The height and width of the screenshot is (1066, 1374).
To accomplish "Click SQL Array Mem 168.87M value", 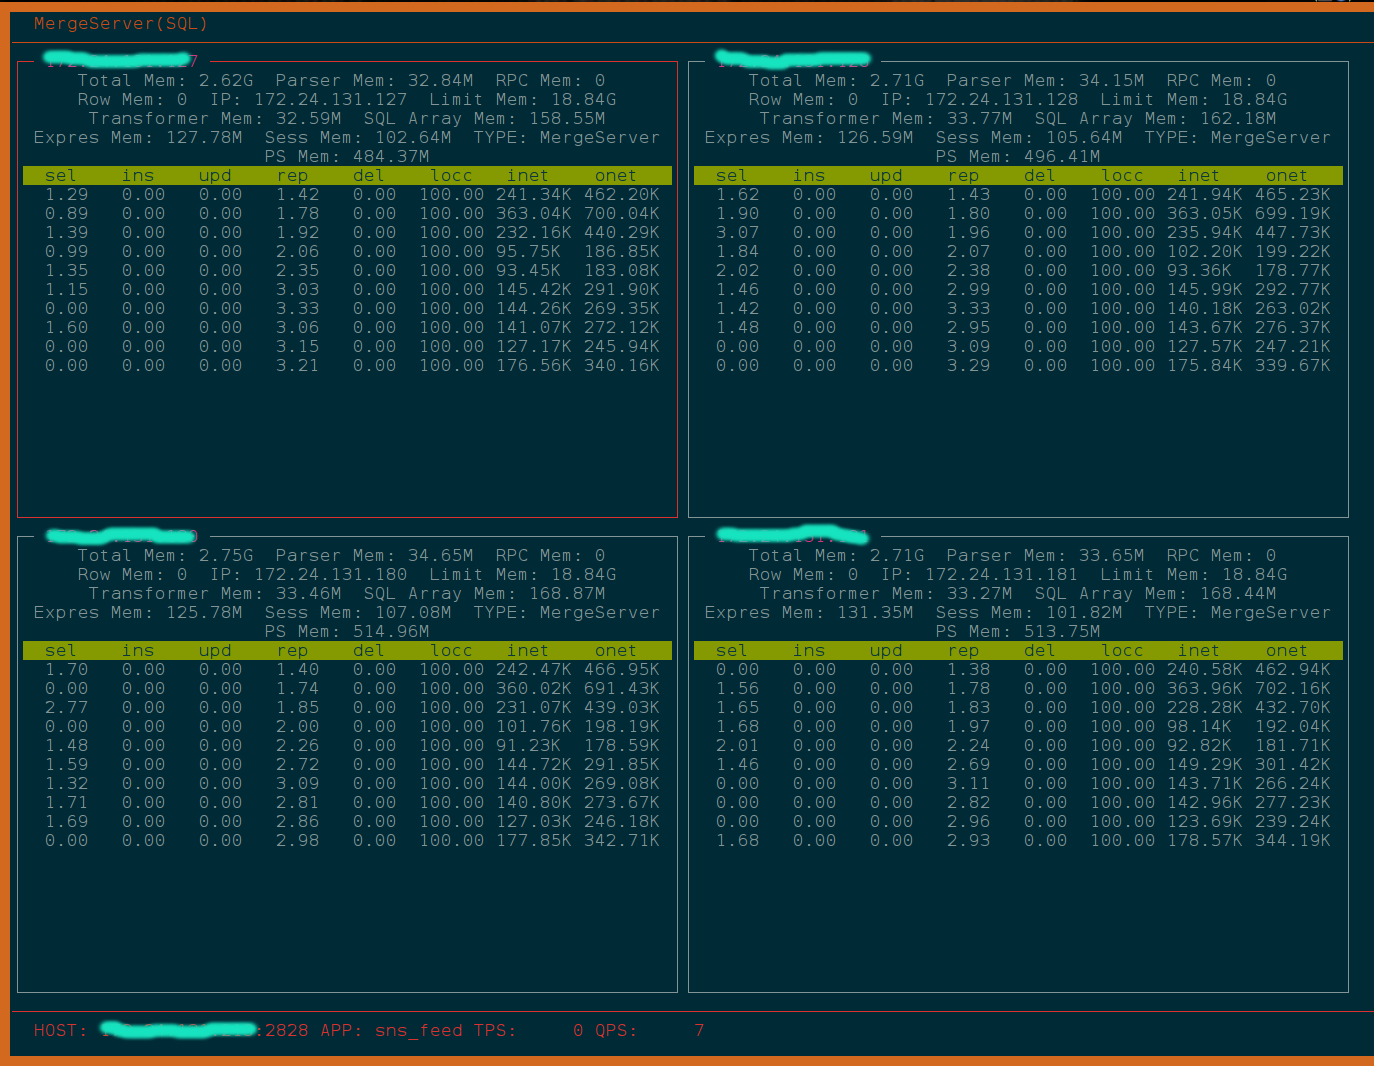I will (x=567, y=593).
